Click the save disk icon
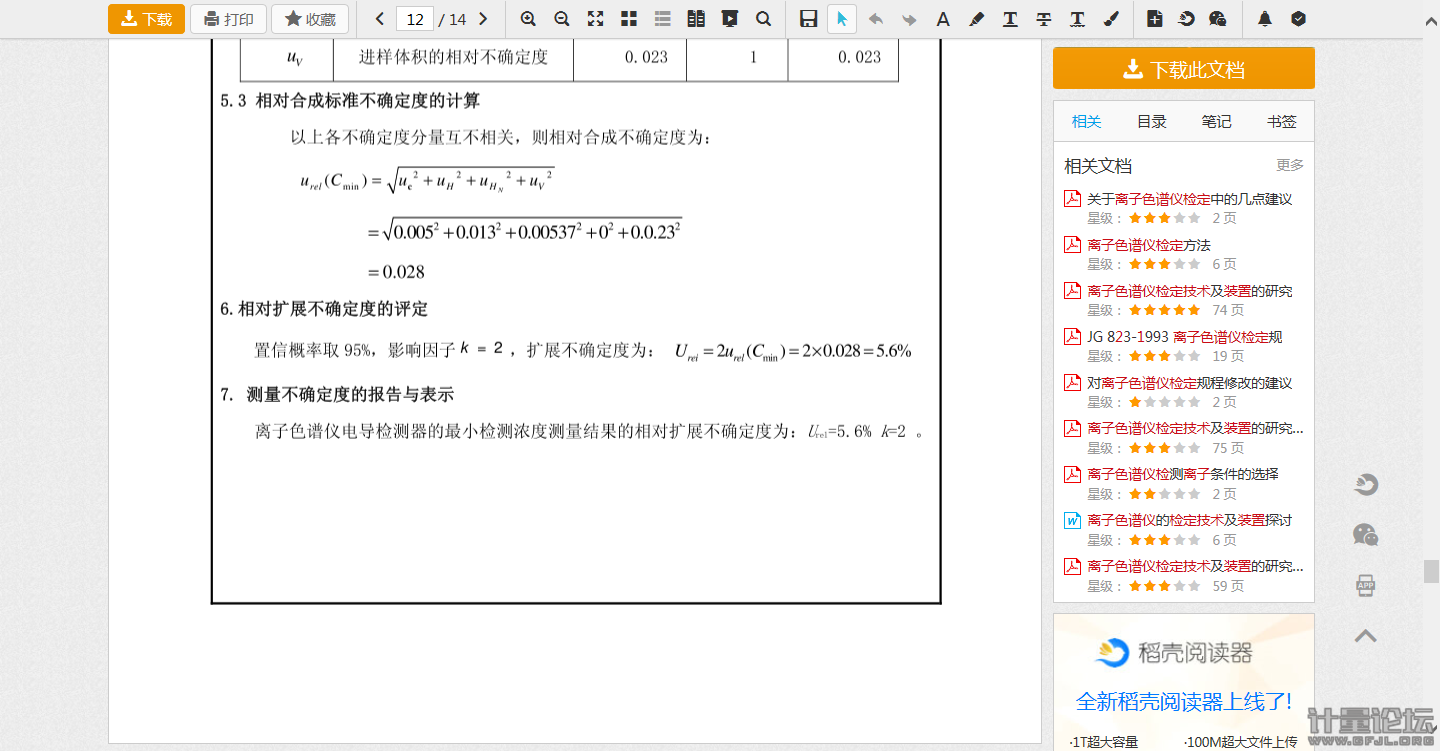 (x=809, y=19)
